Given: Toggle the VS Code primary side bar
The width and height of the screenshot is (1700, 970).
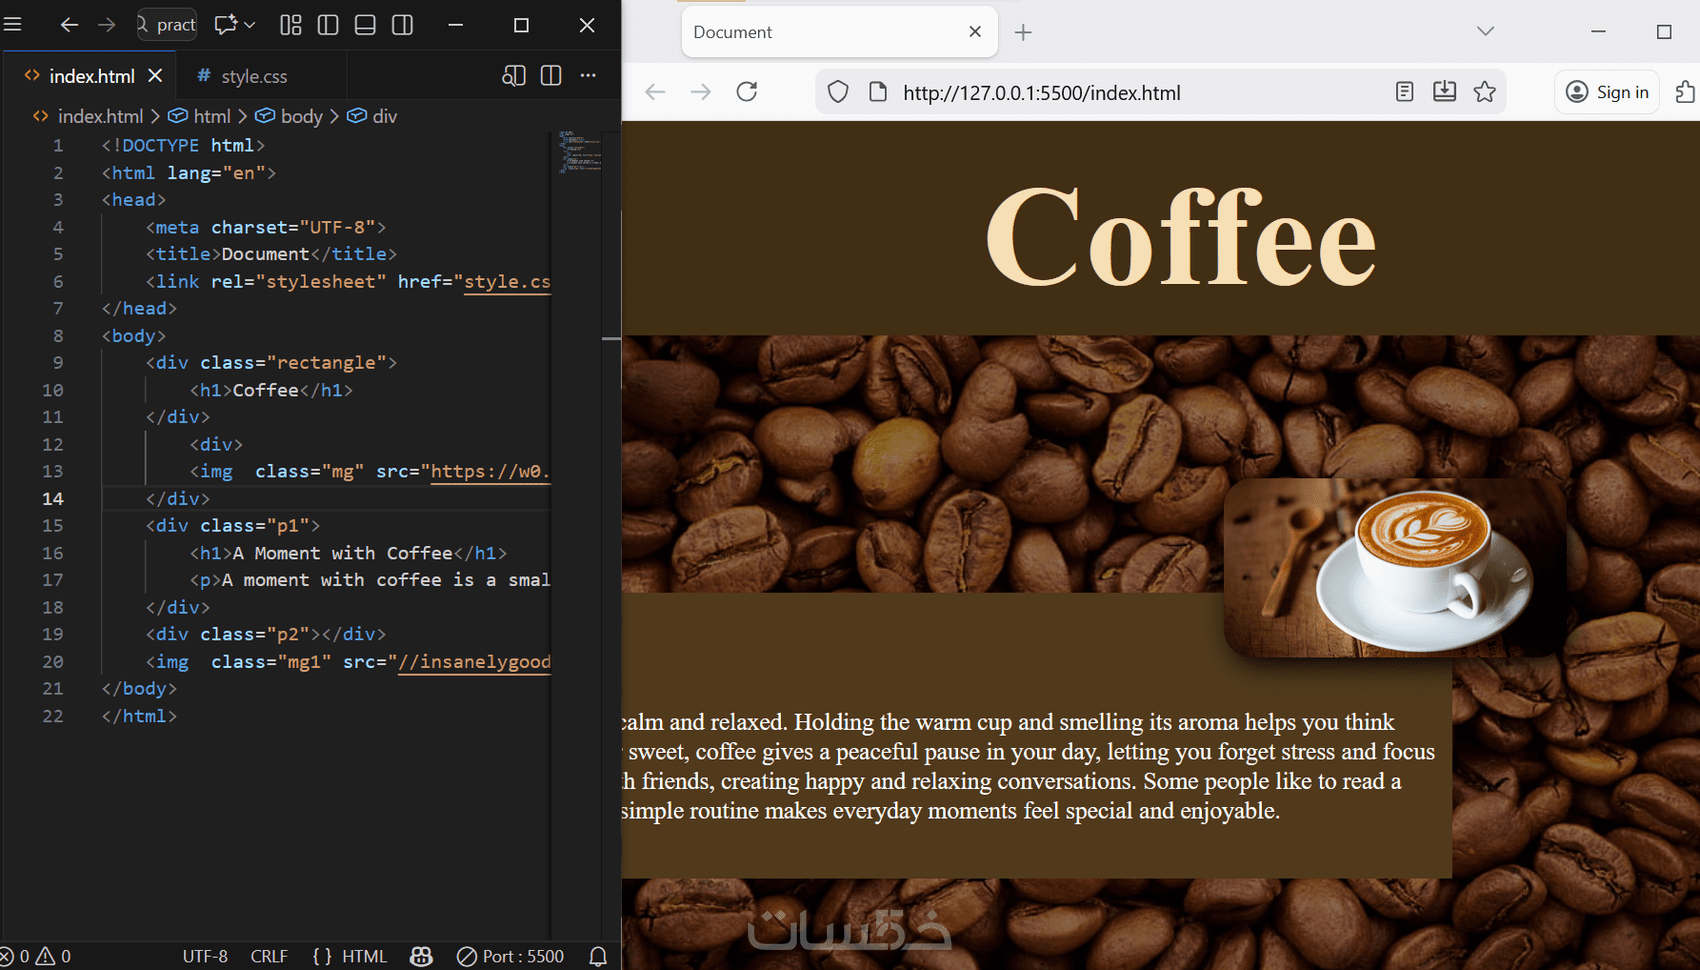Looking at the screenshot, I should point(328,25).
